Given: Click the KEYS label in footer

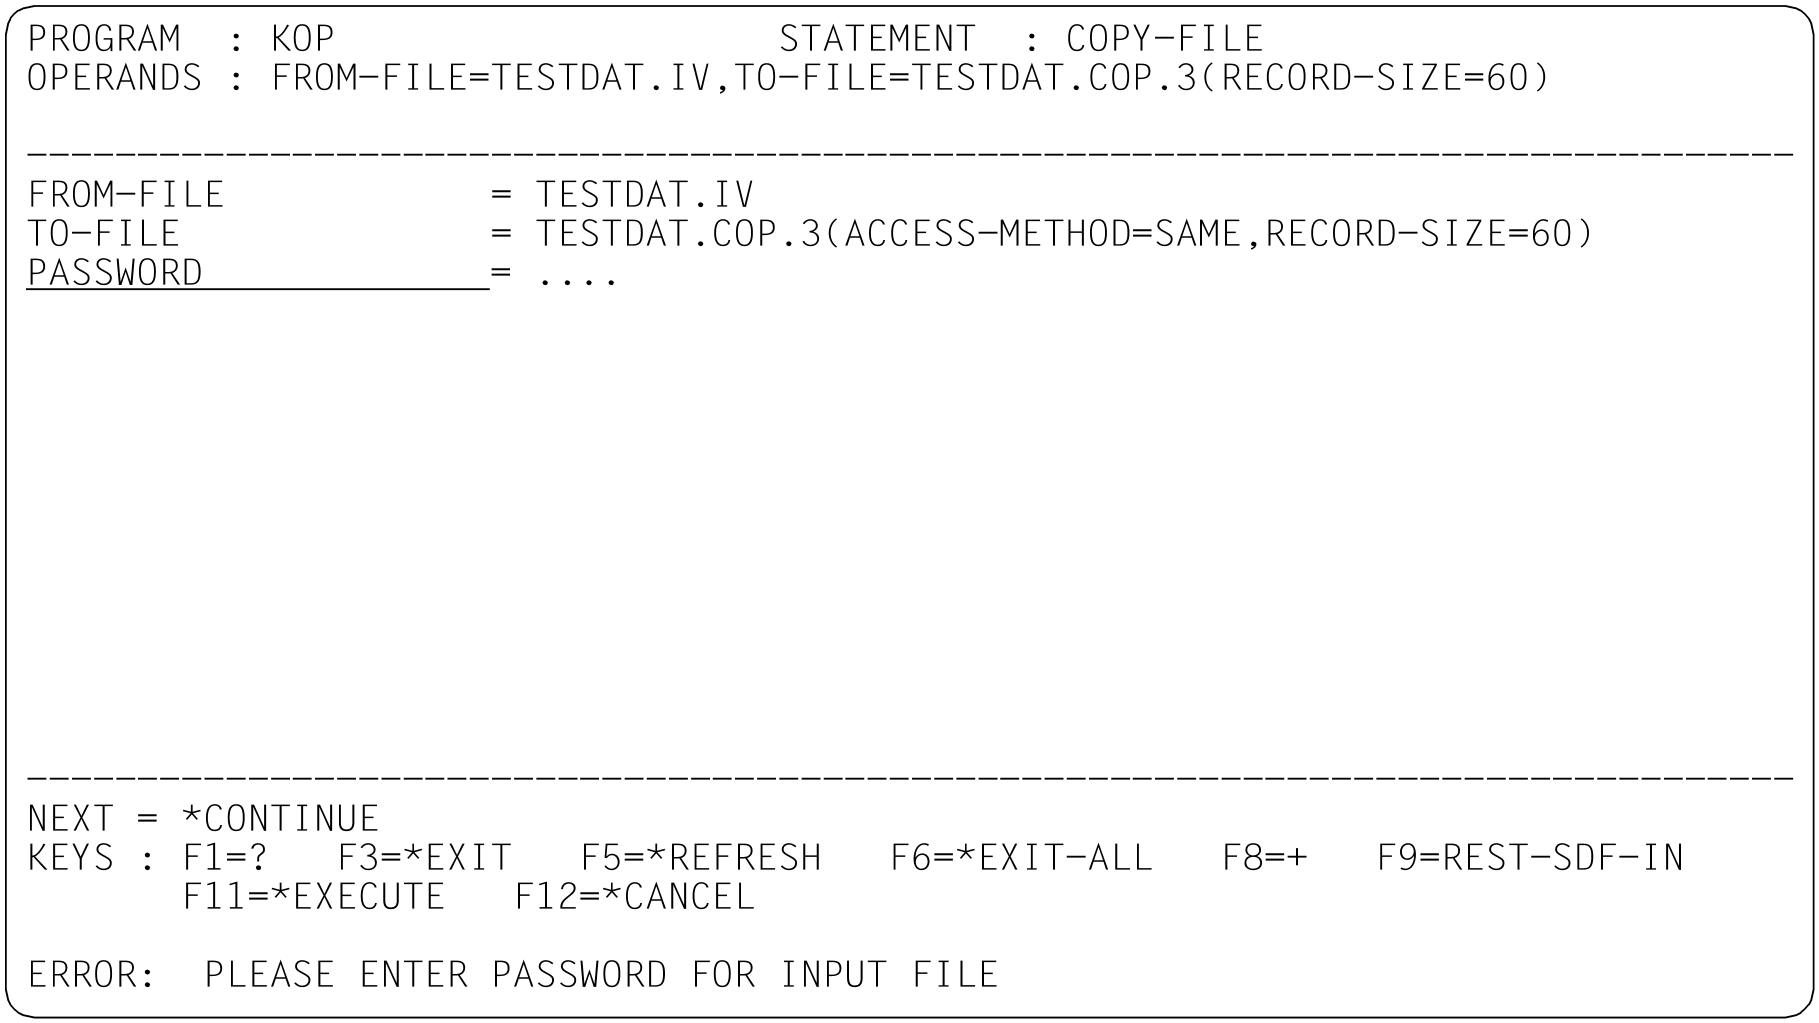Looking at the screenshot, I should (x=71, y=858).
